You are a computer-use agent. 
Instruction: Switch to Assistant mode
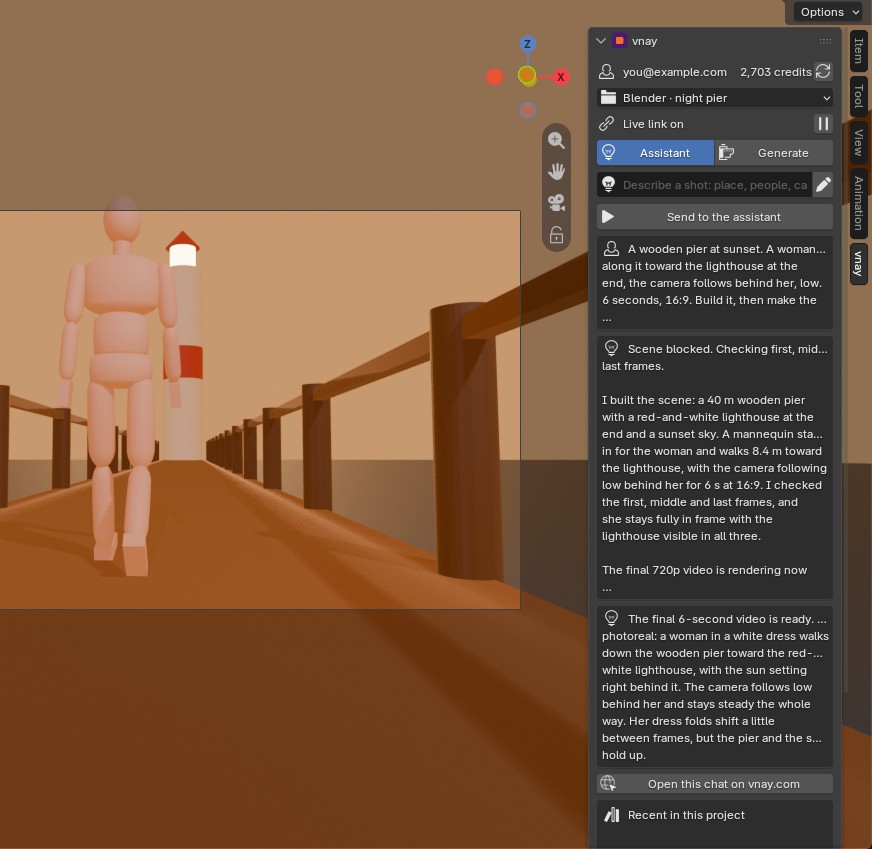(655, 153)
